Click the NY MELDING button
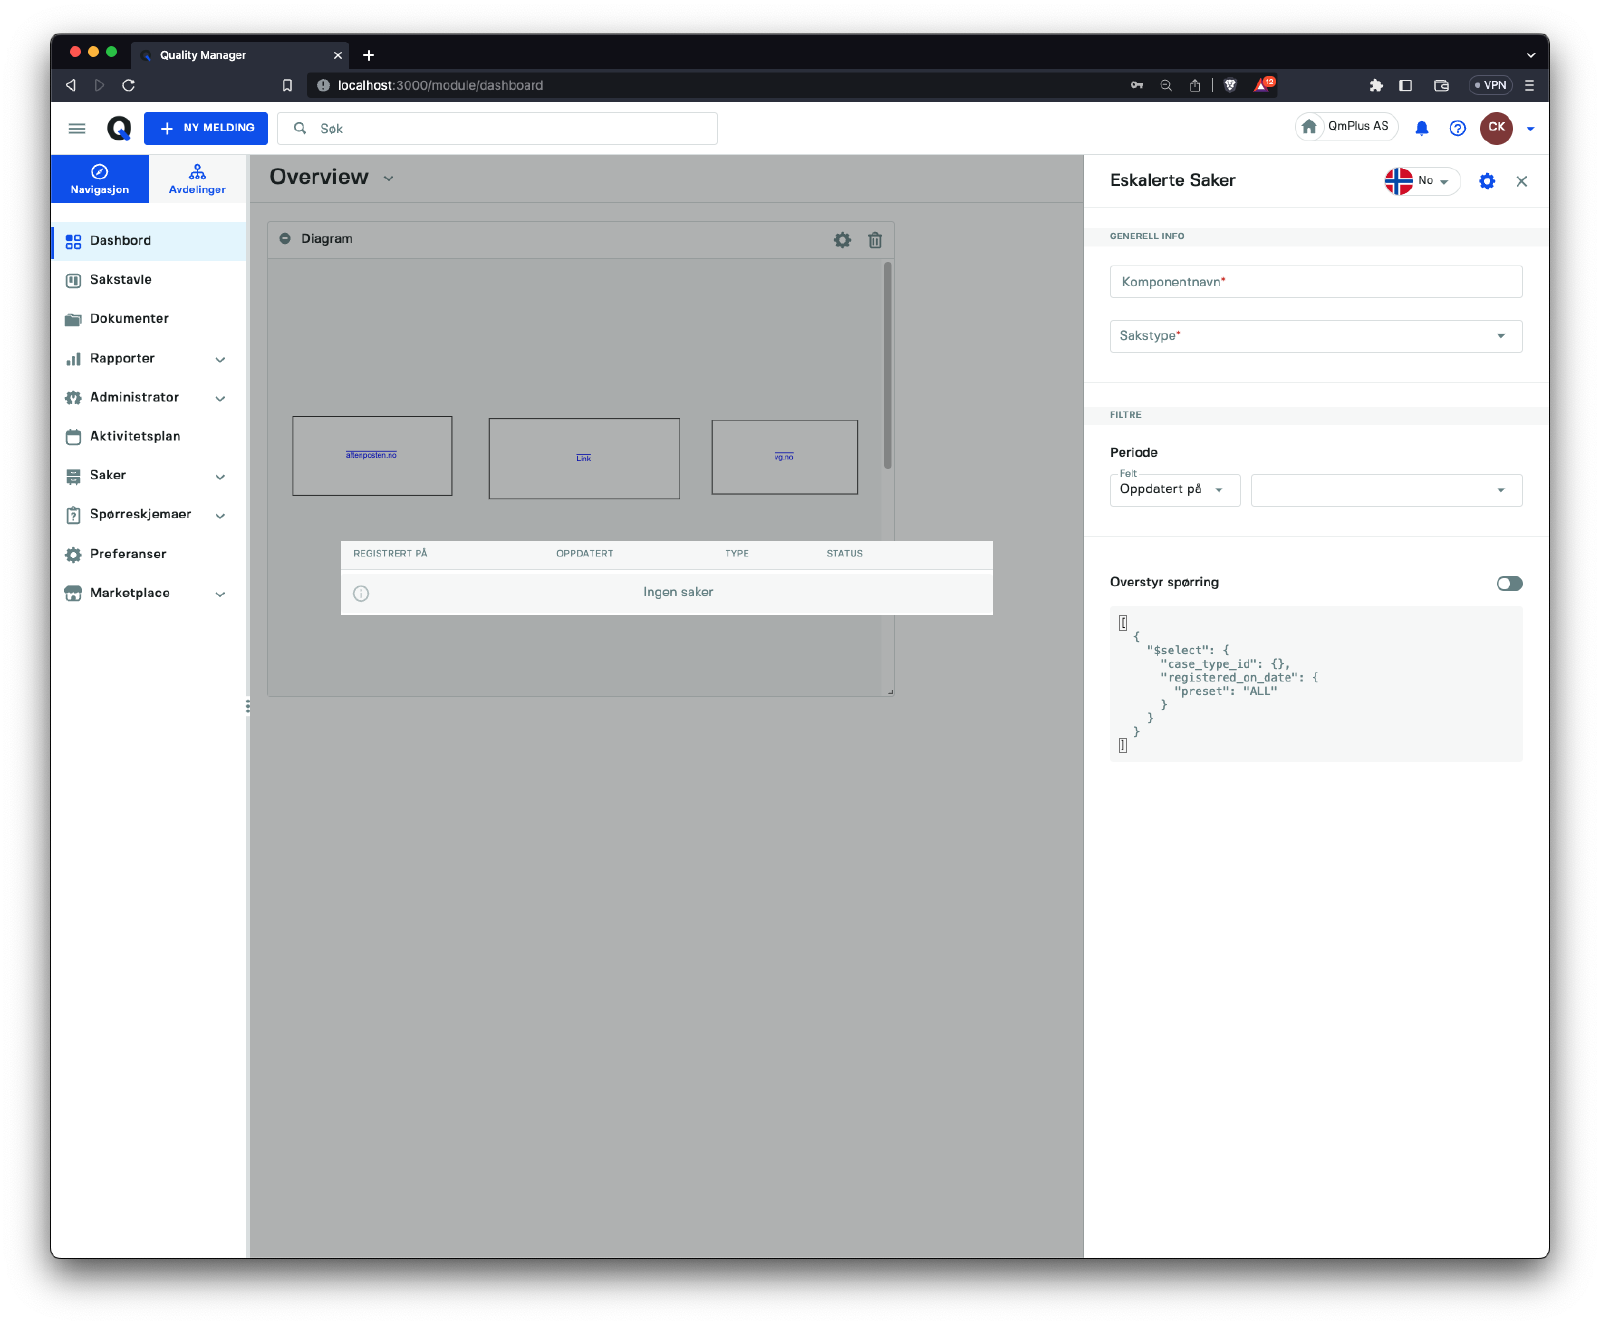Screen dimensions: 1600x1325 tap(206, 128)
